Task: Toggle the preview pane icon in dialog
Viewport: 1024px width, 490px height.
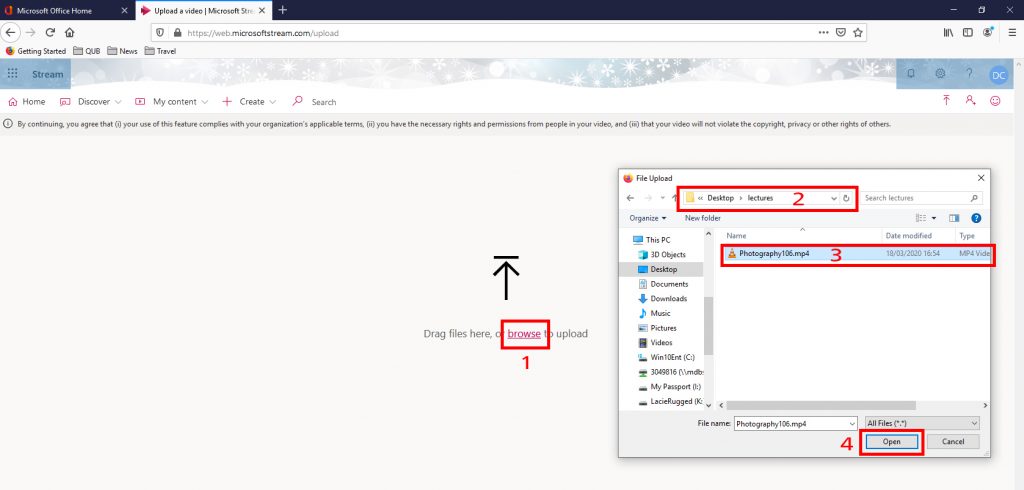Action: (x=954, y=217)
